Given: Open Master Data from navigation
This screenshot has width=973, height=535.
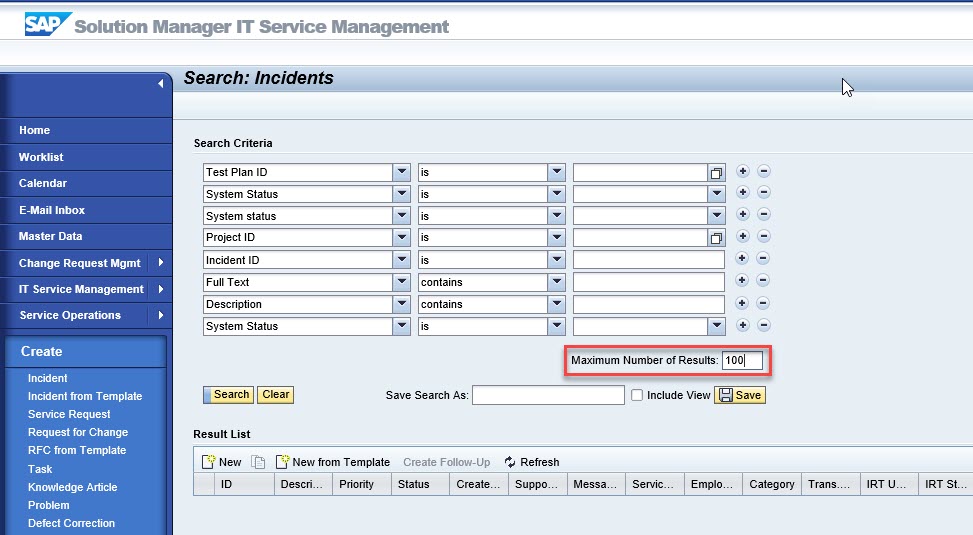Looking at the screenshot, I should (x=50, y=236).
